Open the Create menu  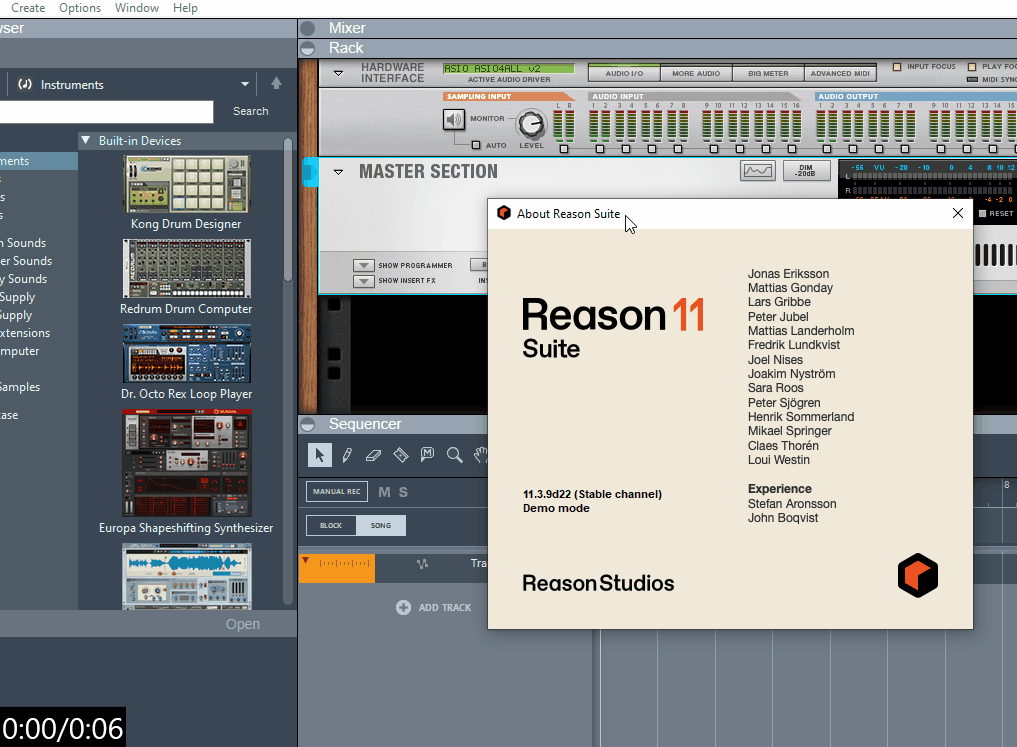[28, 8]
